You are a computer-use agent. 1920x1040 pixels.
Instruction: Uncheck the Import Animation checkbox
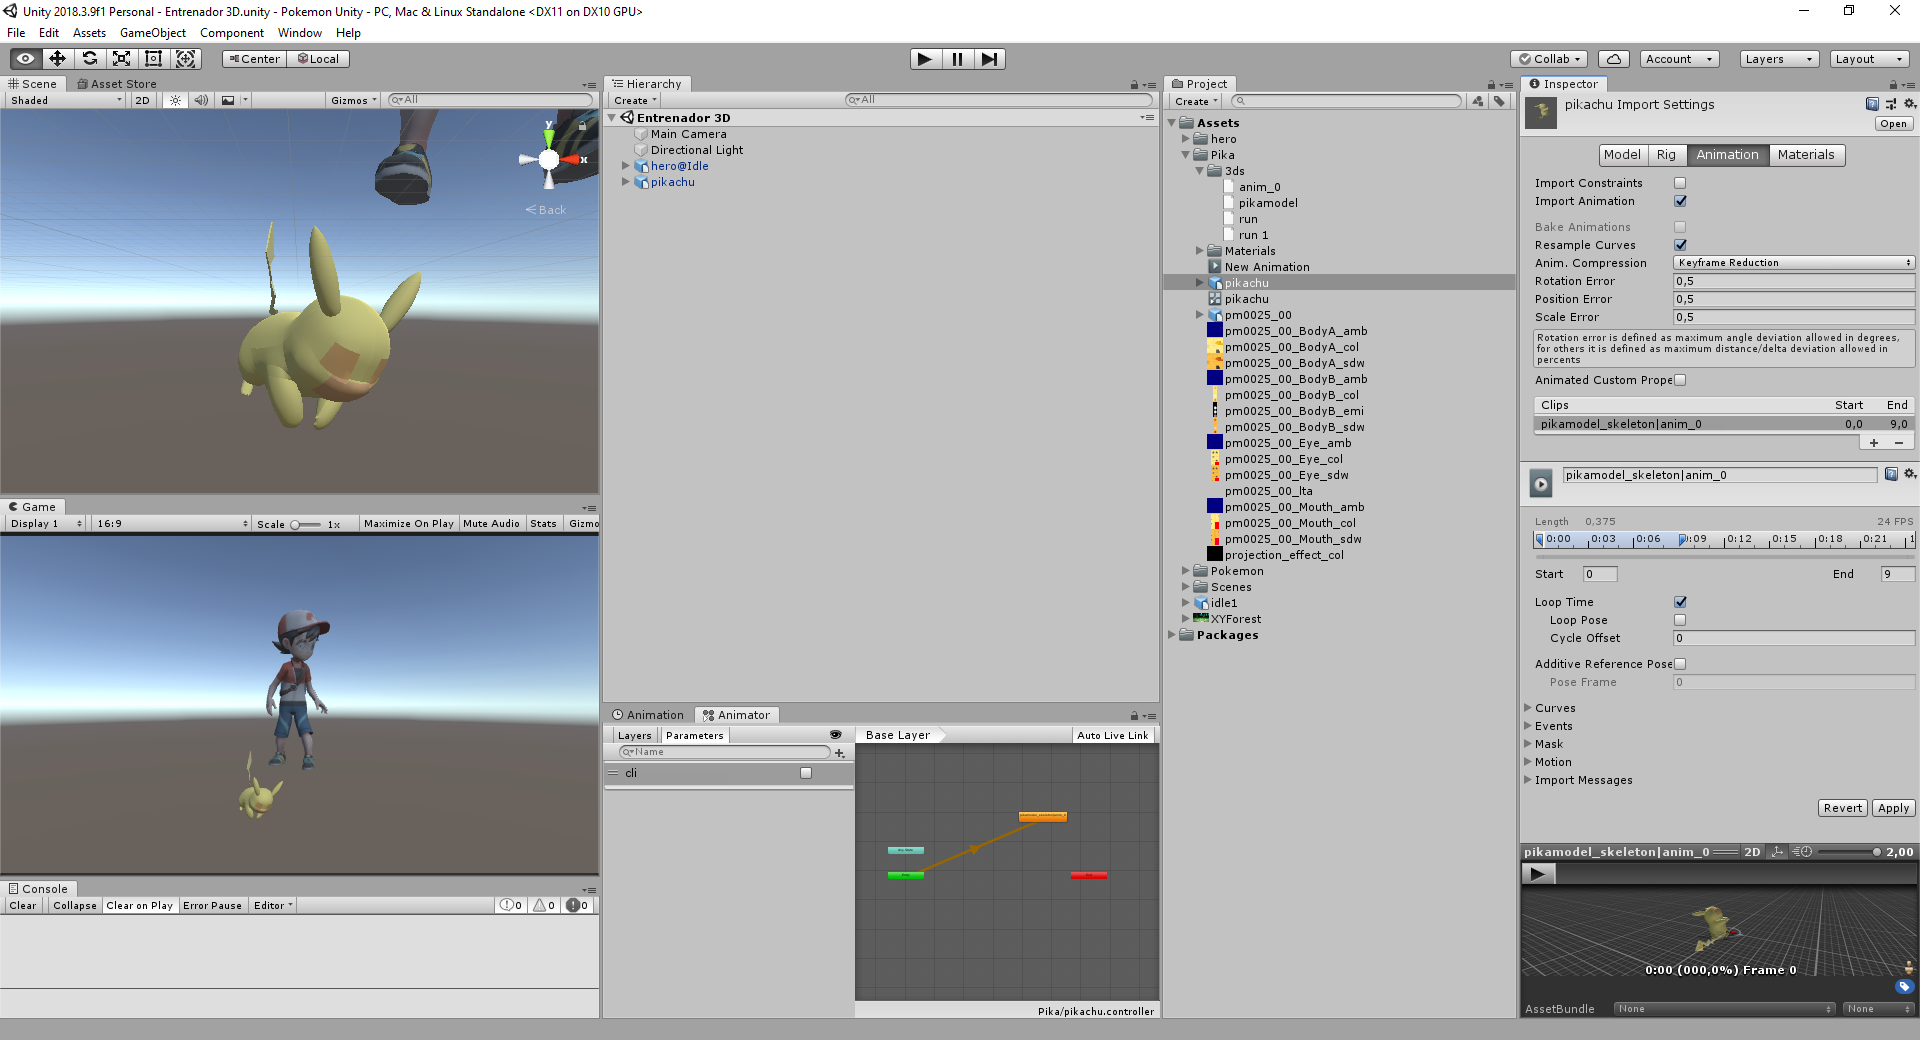click(1680, 201)
